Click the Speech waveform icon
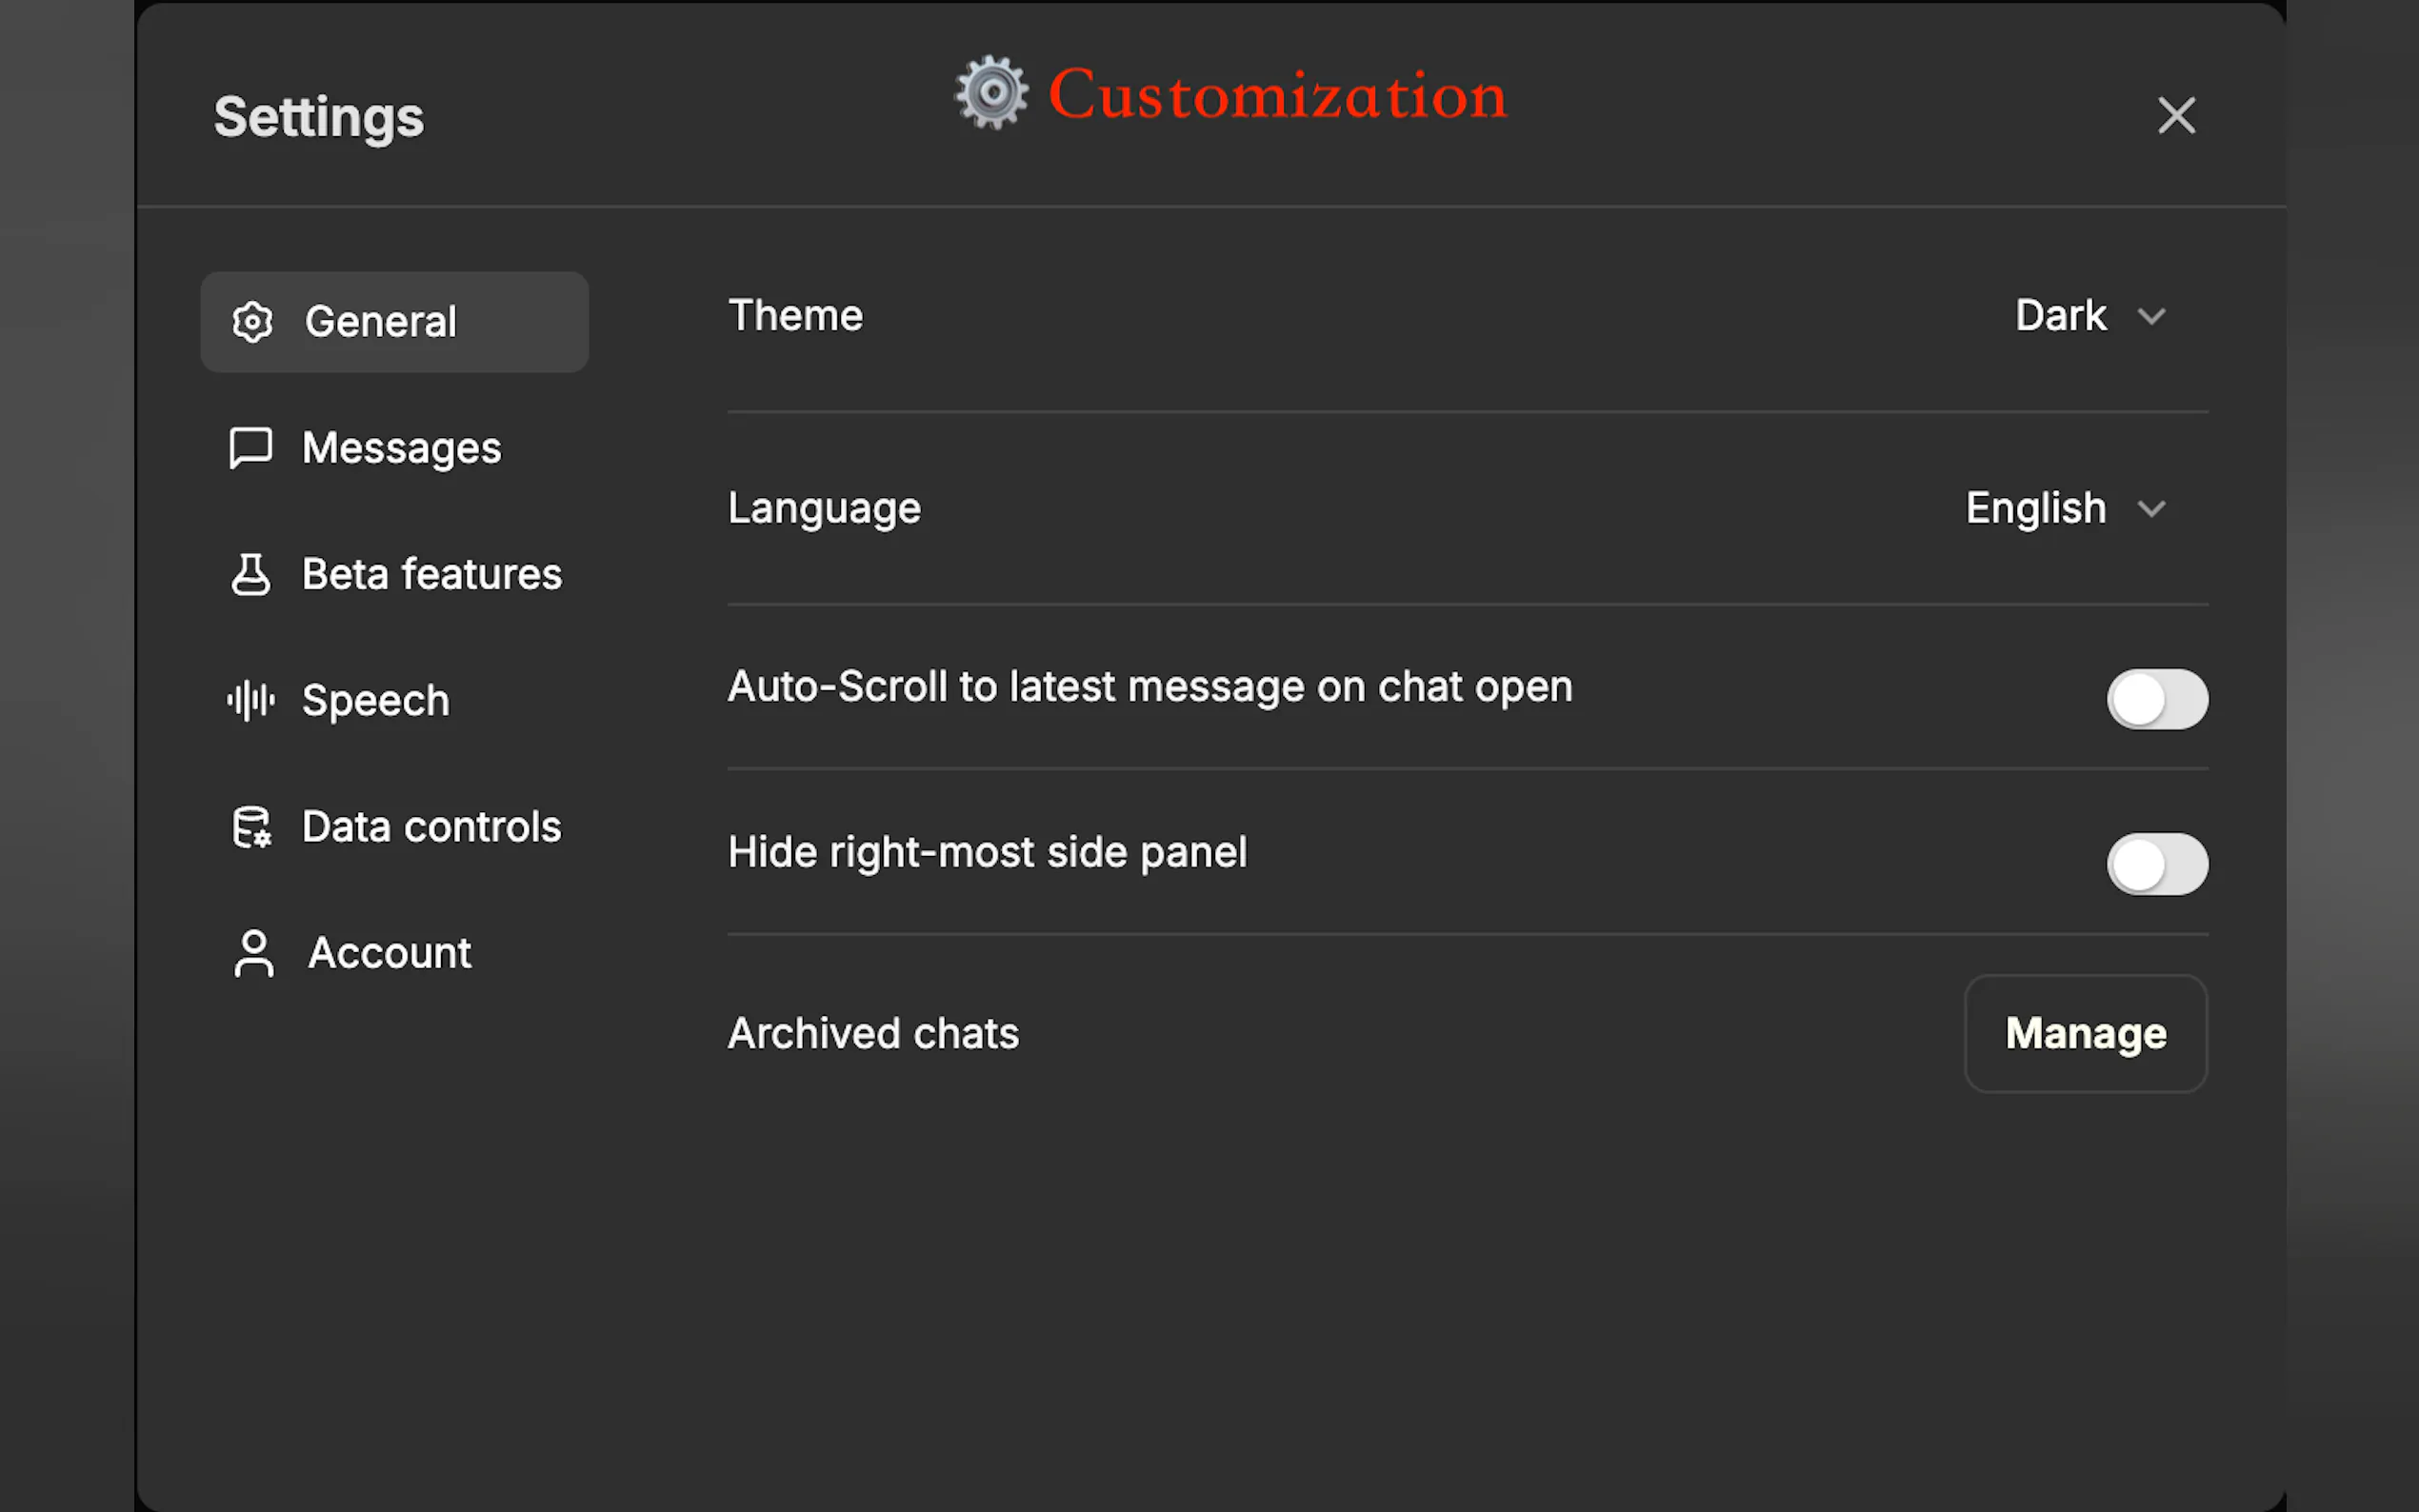2419x1512 pixels. (250, 701)
